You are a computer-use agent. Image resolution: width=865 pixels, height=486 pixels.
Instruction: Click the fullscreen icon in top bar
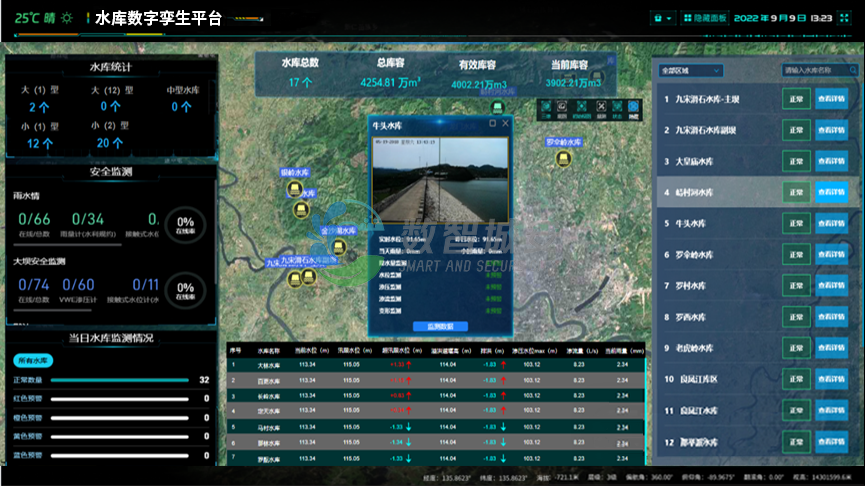[x=846, y=18]
